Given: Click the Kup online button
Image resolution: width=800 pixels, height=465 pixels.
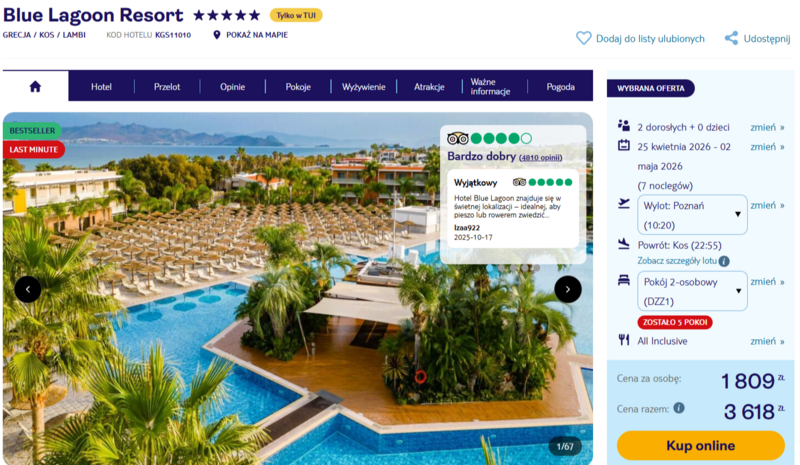Looking at the screenshot, I should click(701, 446).
